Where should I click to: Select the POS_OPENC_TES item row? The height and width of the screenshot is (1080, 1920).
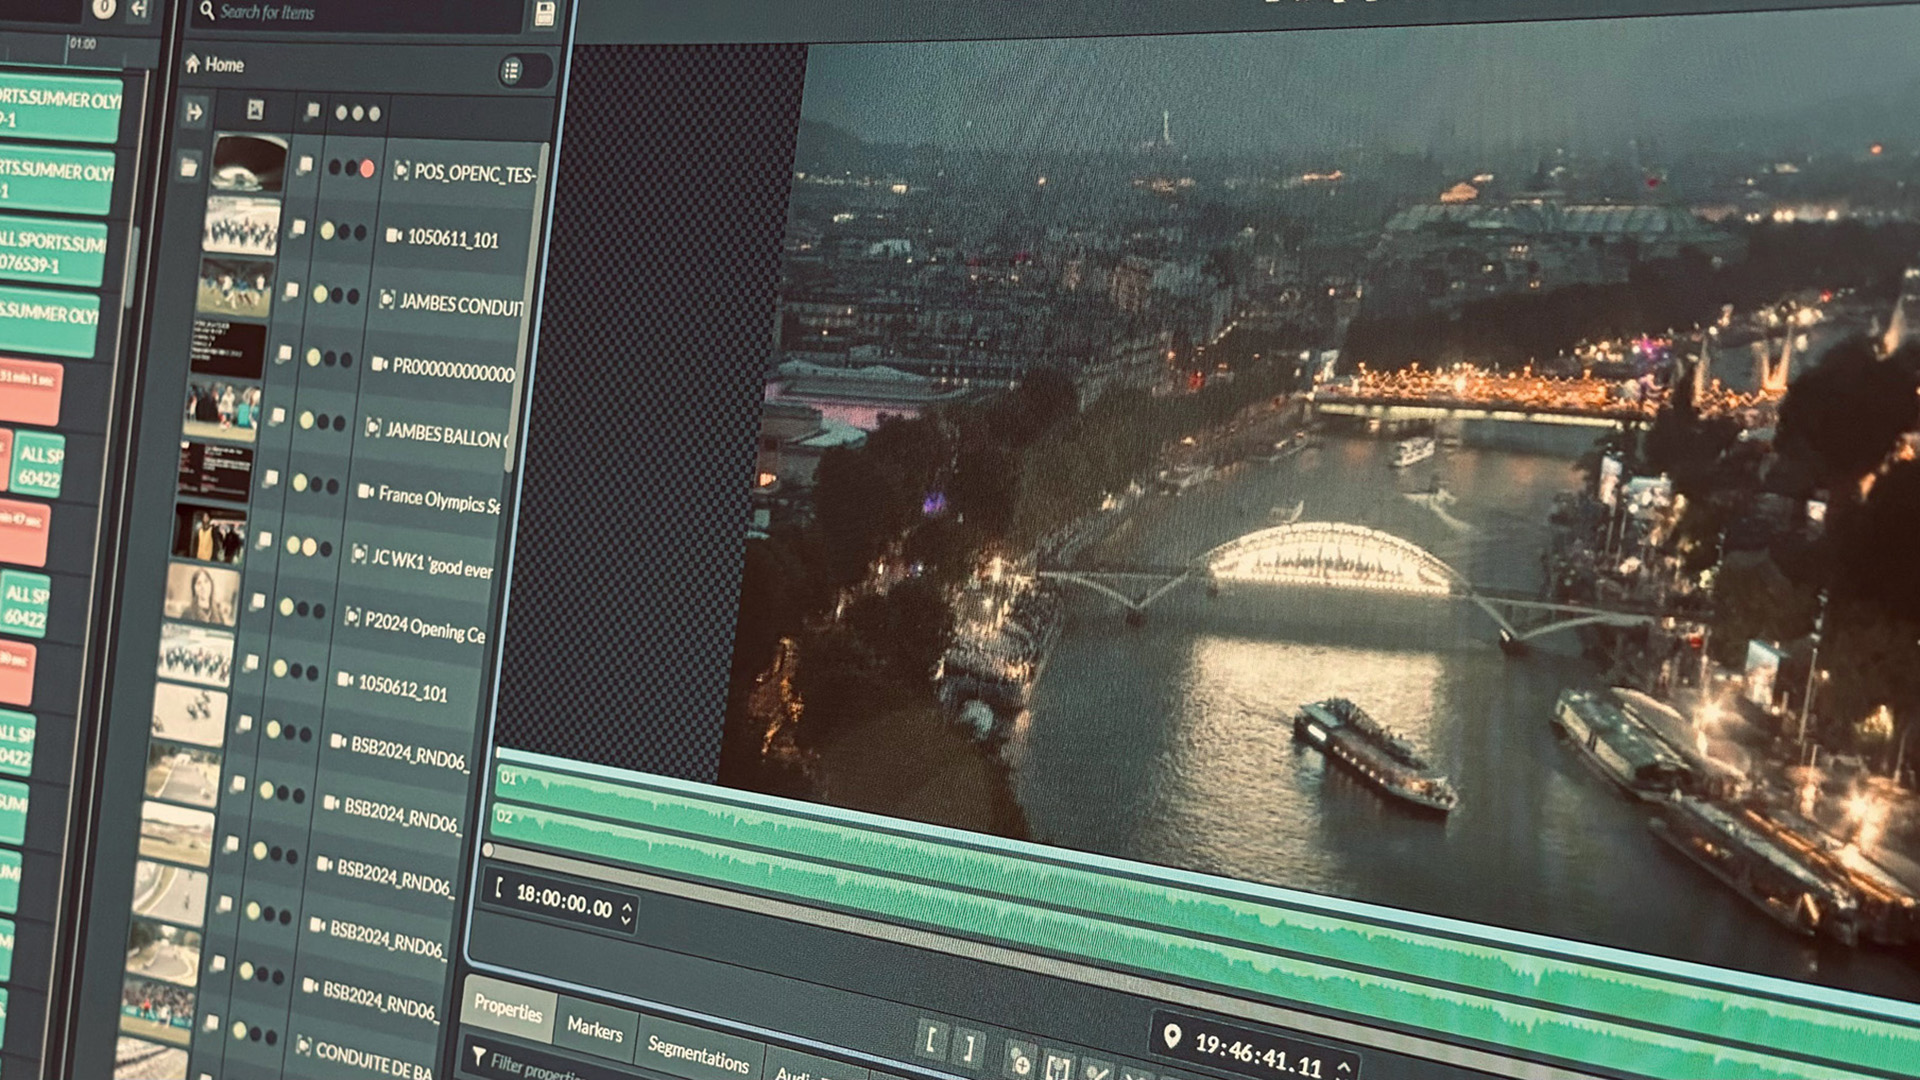tap(470, 173)
